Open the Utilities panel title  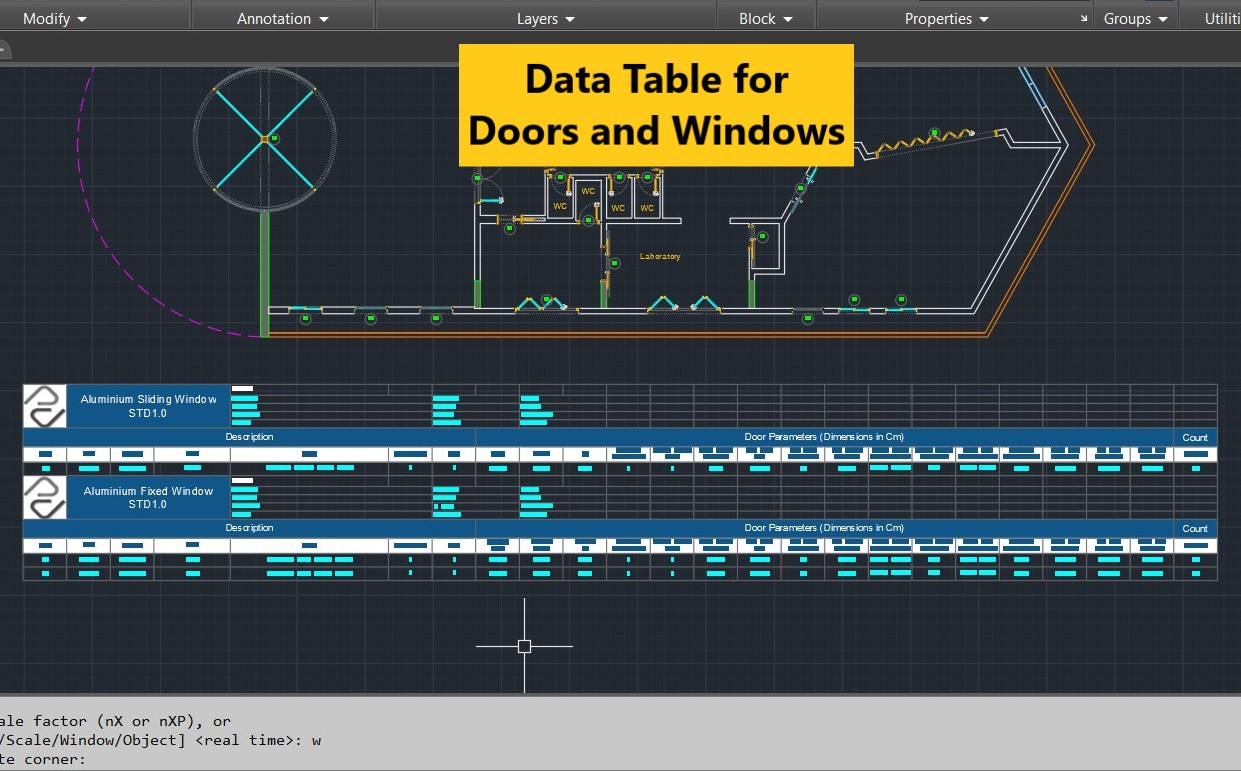click(1222, 18)
